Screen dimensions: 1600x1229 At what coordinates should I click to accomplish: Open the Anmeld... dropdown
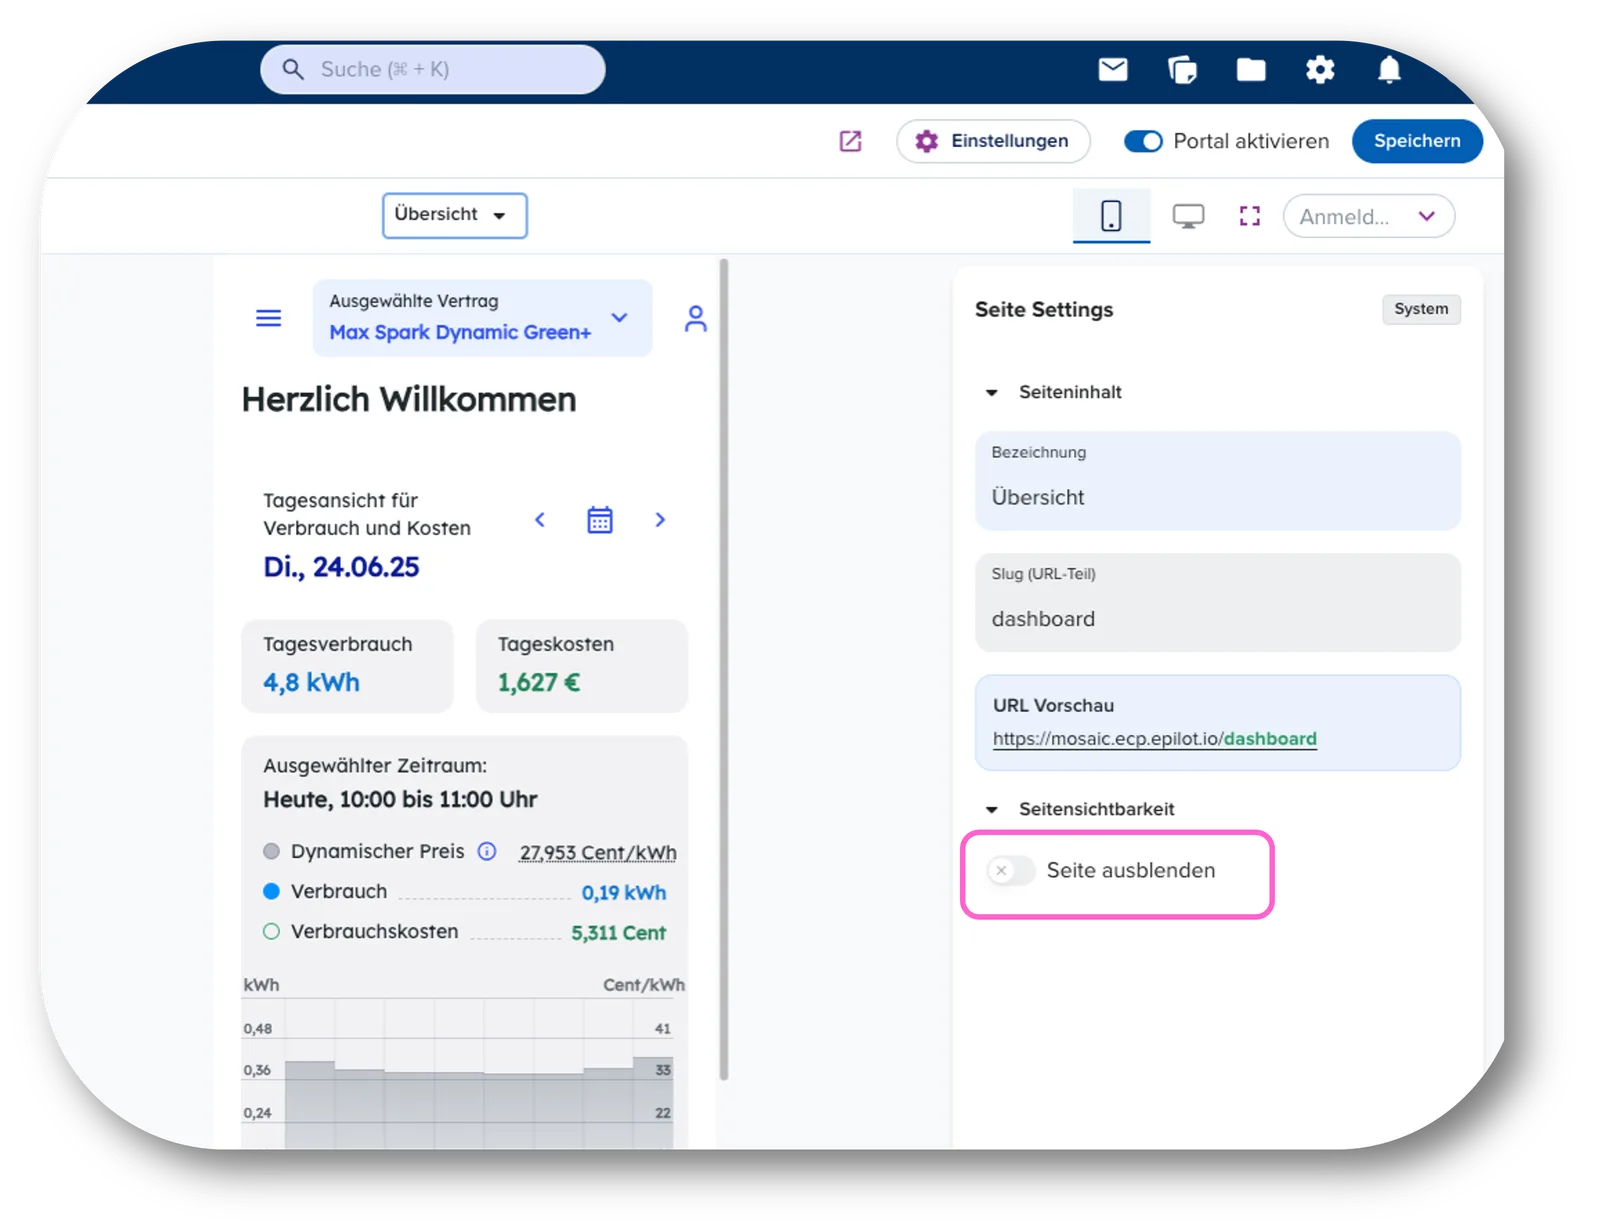coord(1368,216)
